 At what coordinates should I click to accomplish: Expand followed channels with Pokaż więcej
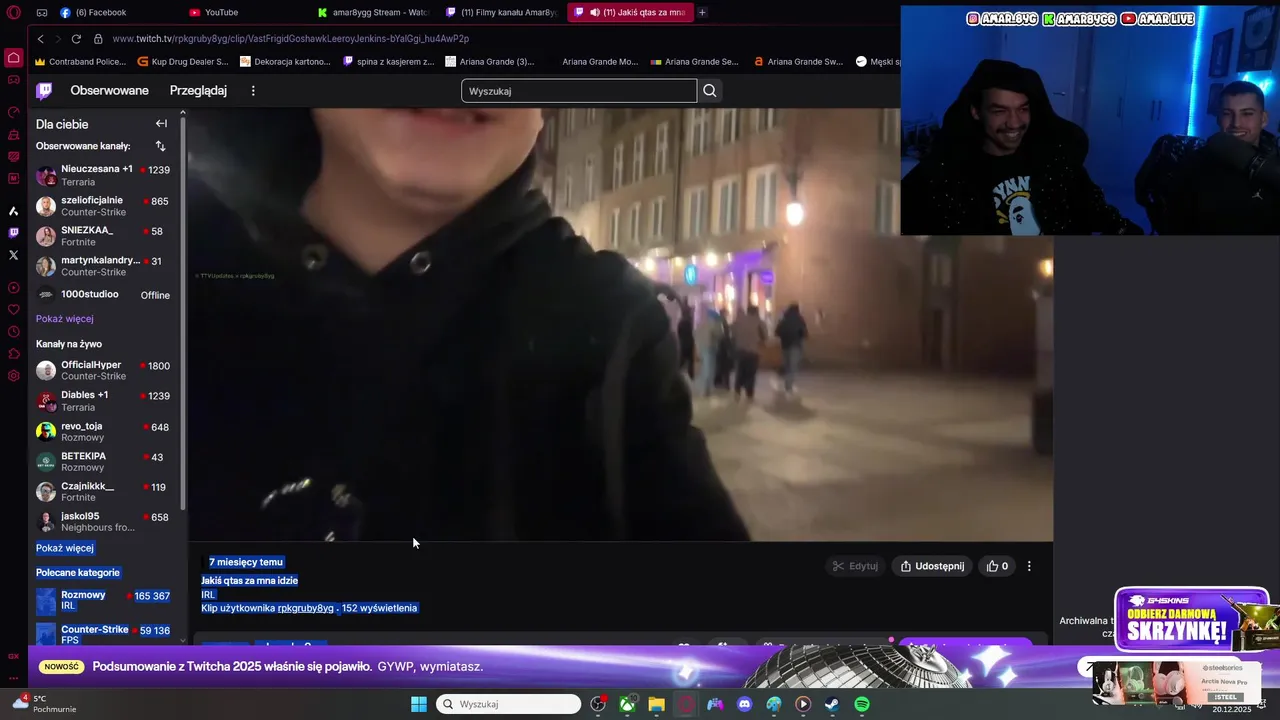click(65, 319)
